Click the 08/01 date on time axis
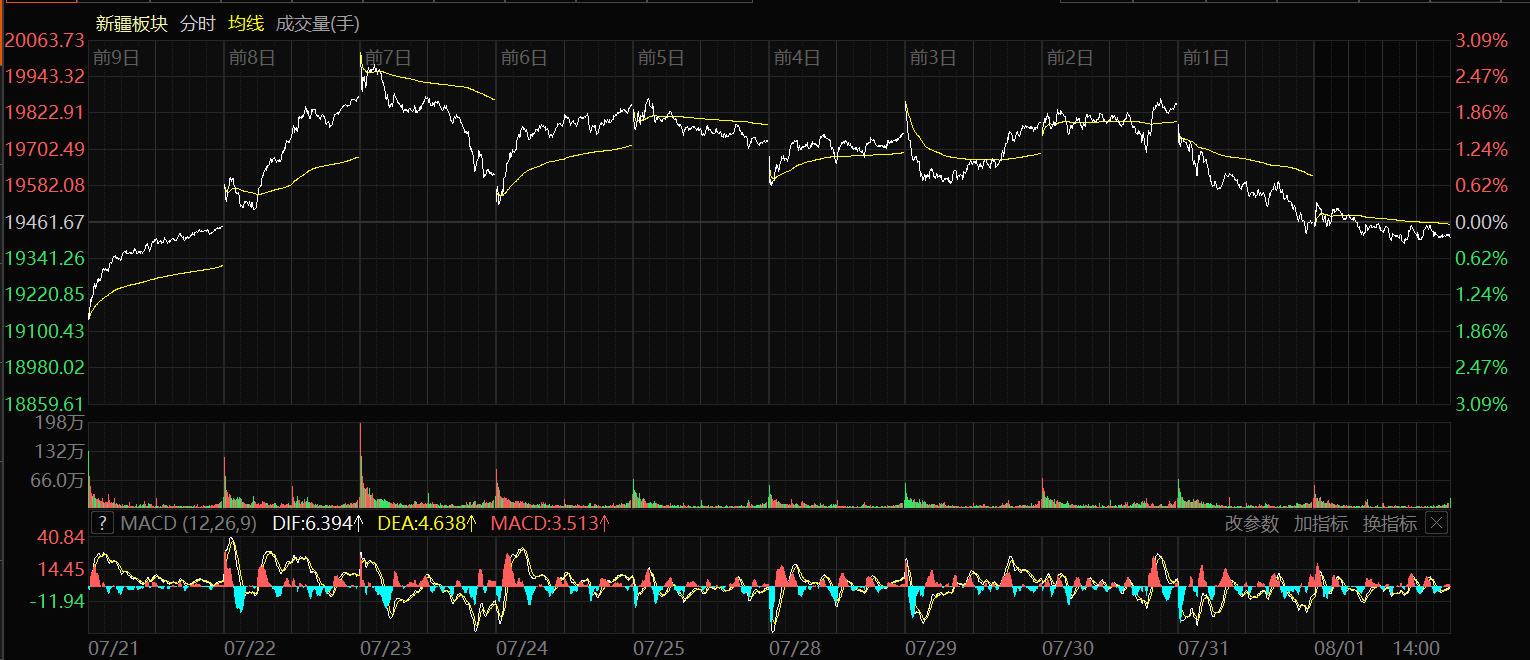The image size is (1530, 660). [x=1339, y=648]
